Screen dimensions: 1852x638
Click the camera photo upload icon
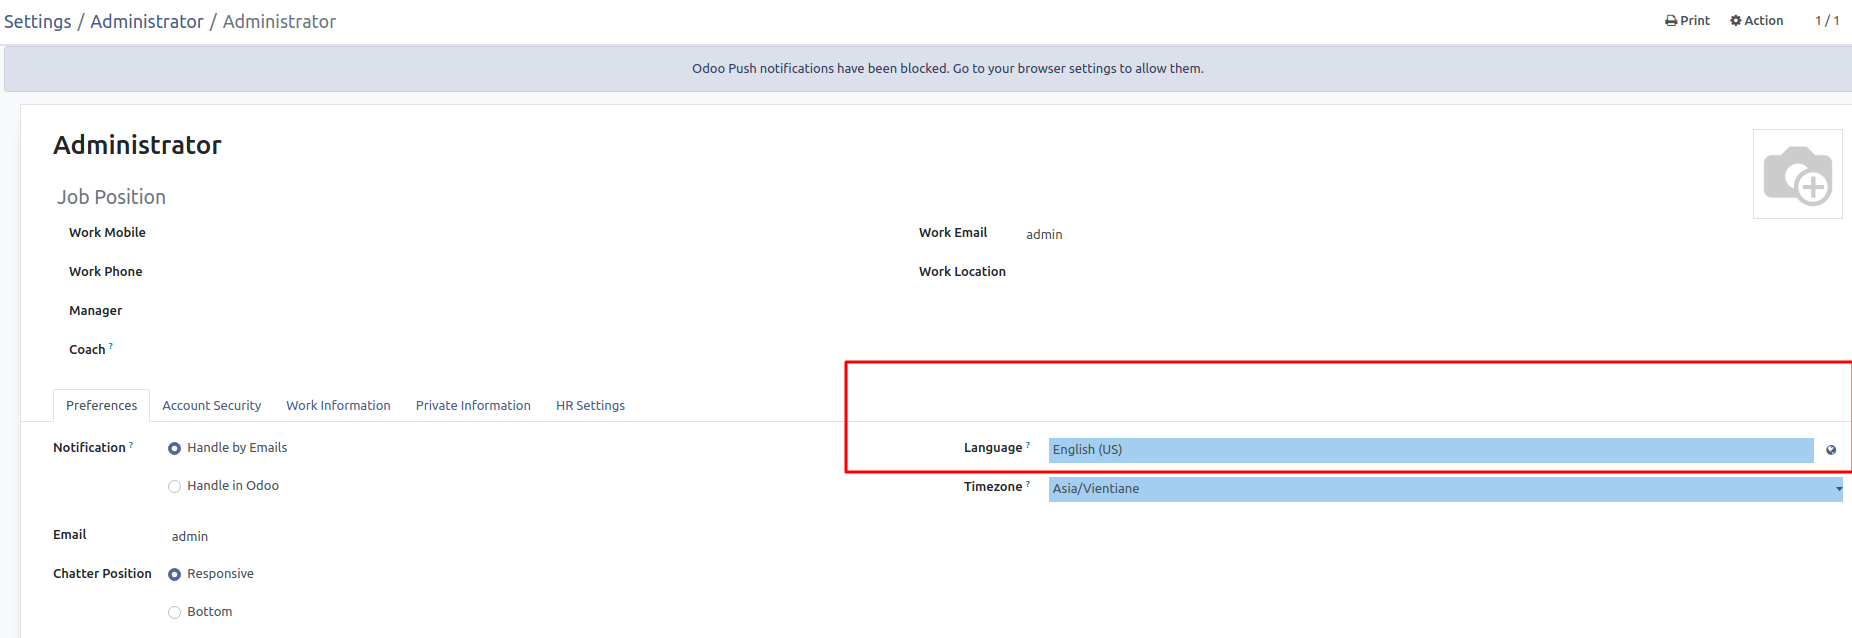coord(1797,175)
